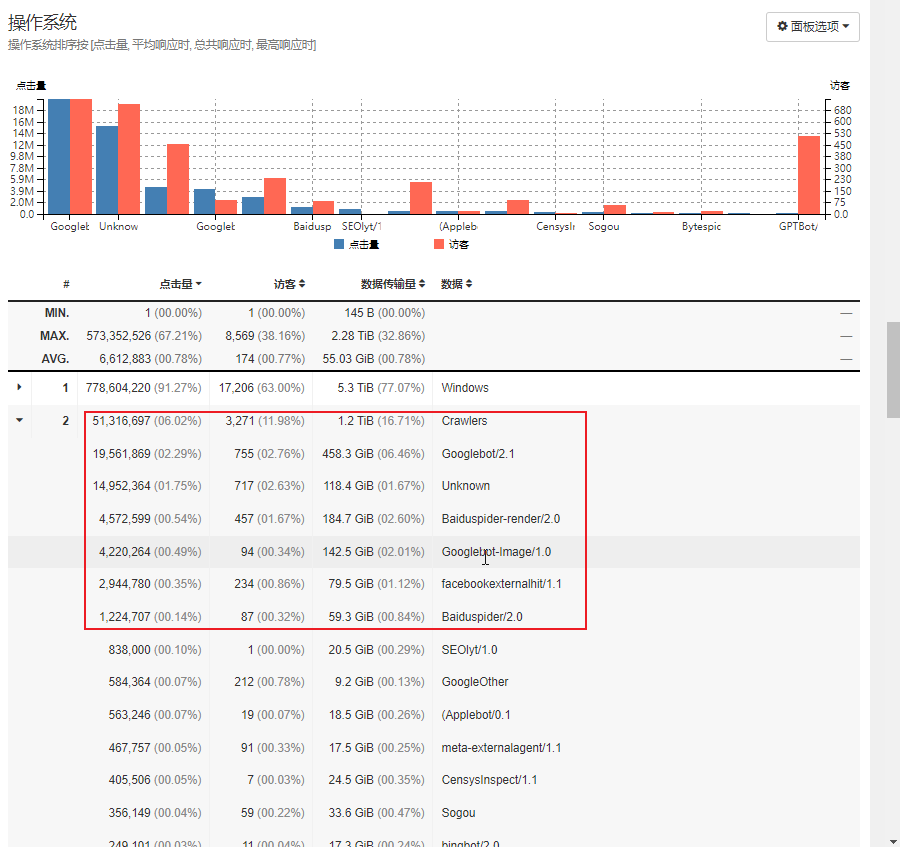
Task: Click the SEOlyt/1.0 row entry
Action: (x=469, y=650)
